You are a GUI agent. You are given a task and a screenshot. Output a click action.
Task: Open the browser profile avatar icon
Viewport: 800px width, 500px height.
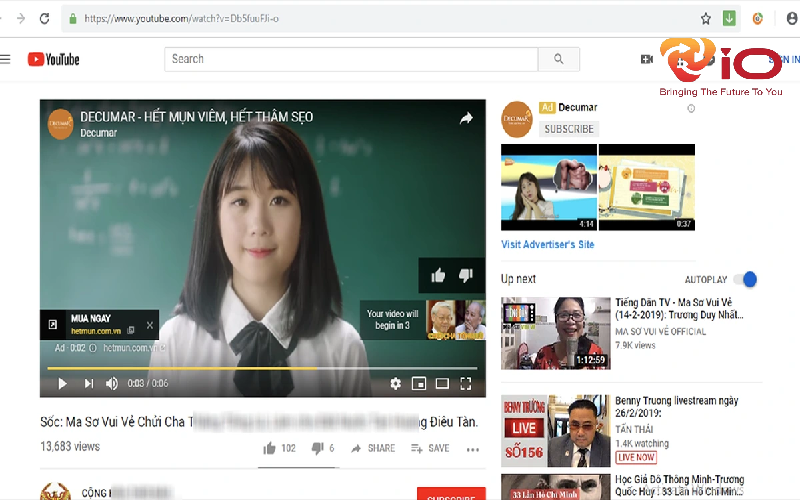tap(792, 19)
